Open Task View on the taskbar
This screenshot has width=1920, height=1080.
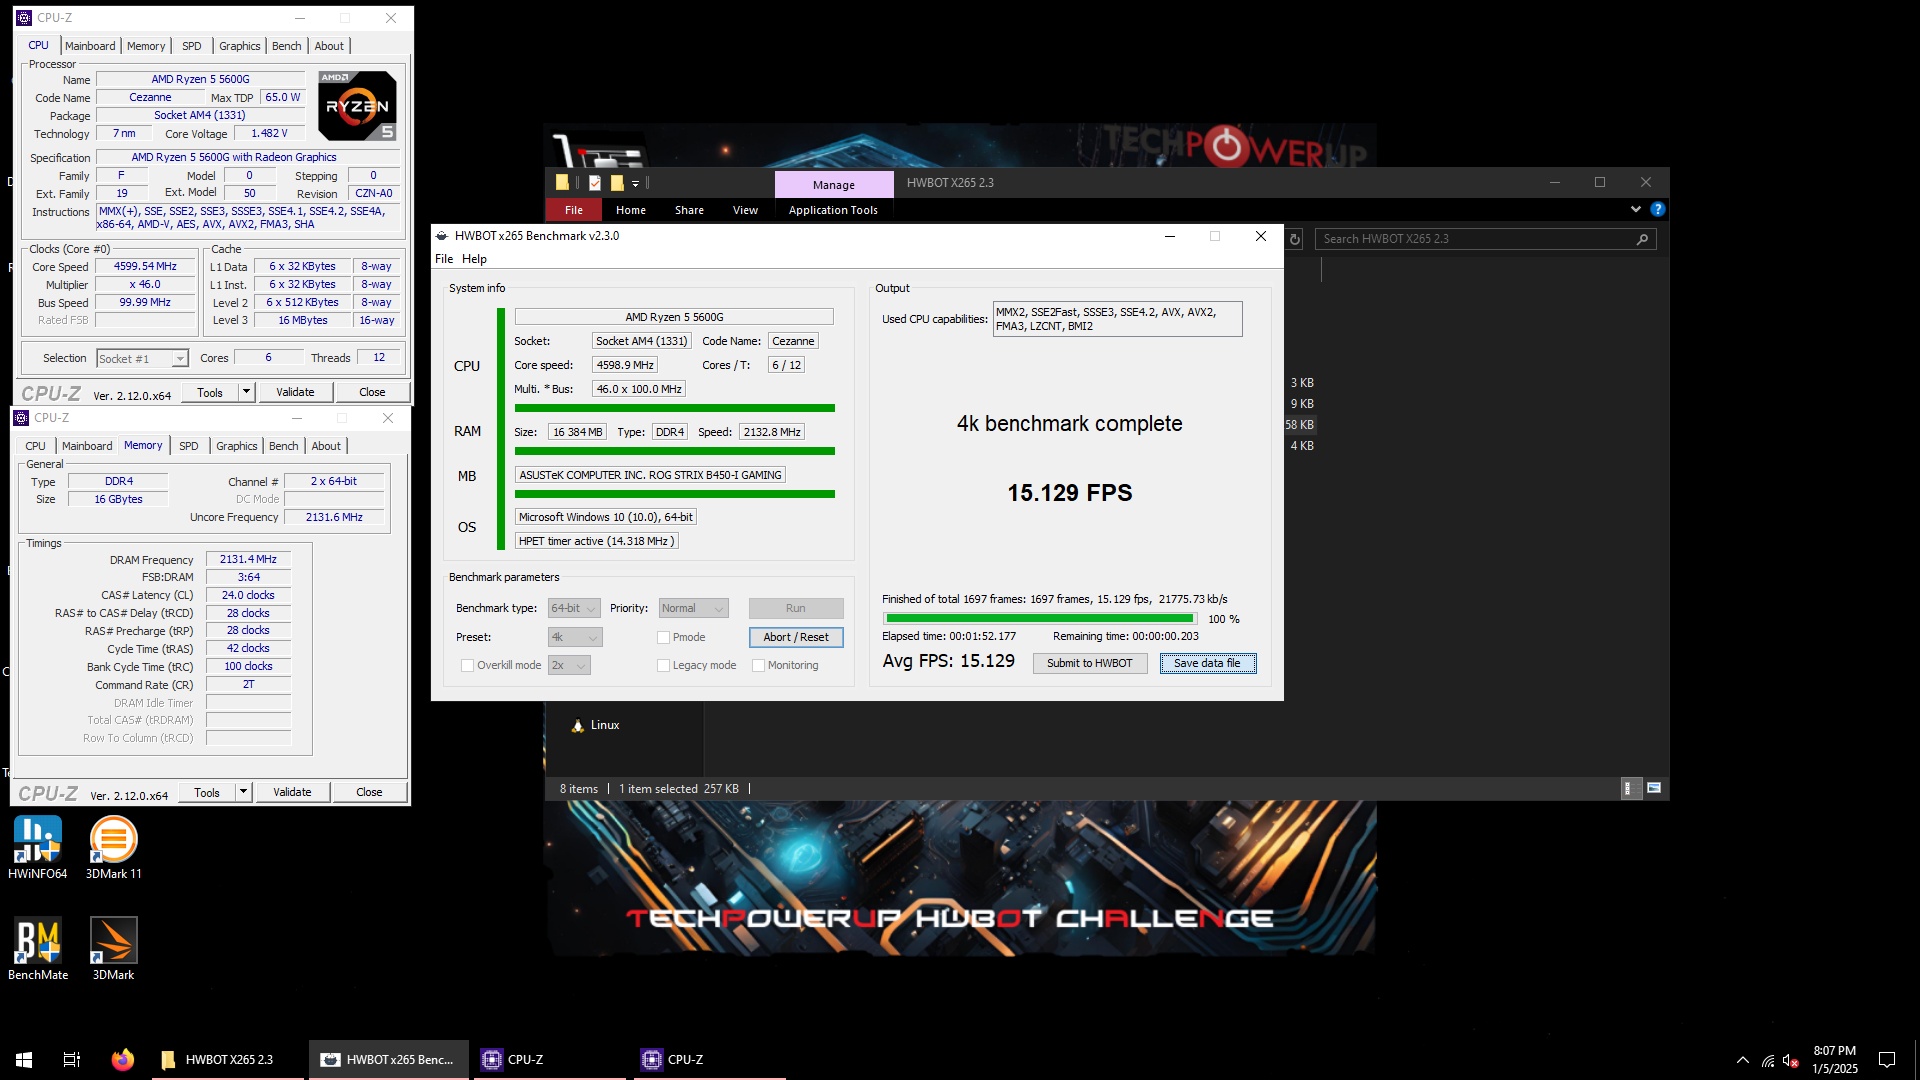point(72,1059)
